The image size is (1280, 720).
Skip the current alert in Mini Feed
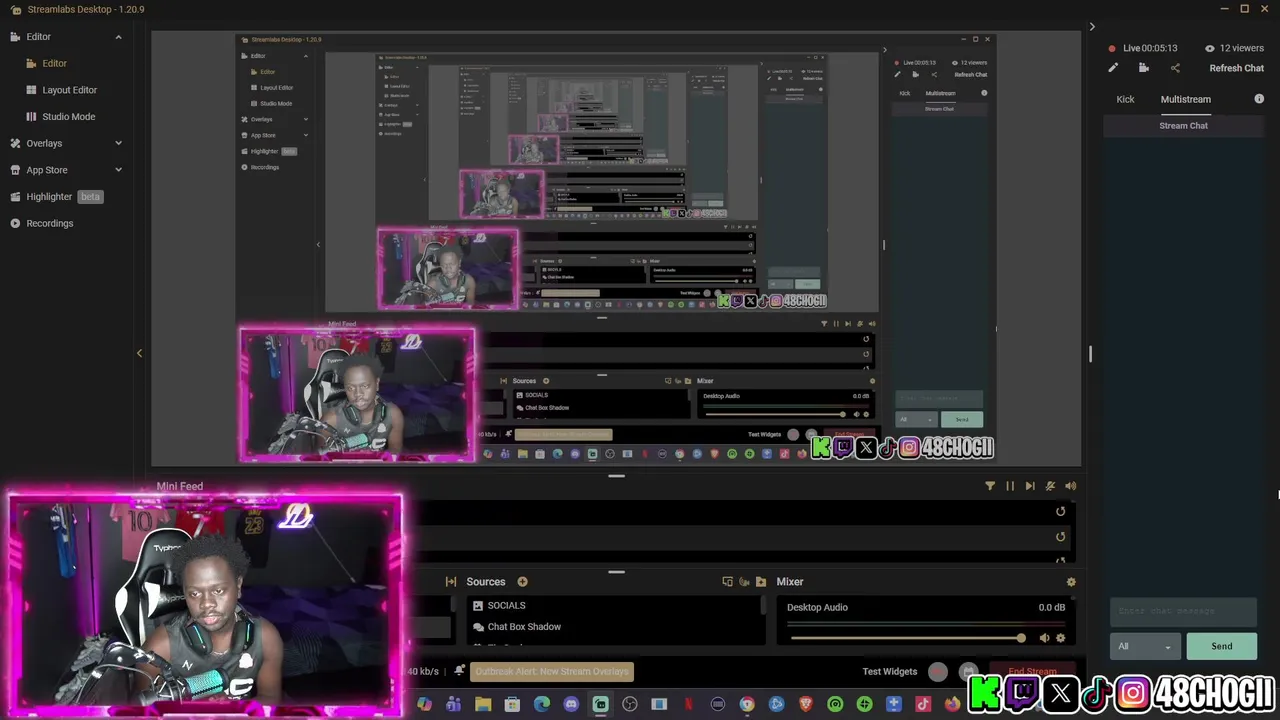[1030, 486]
